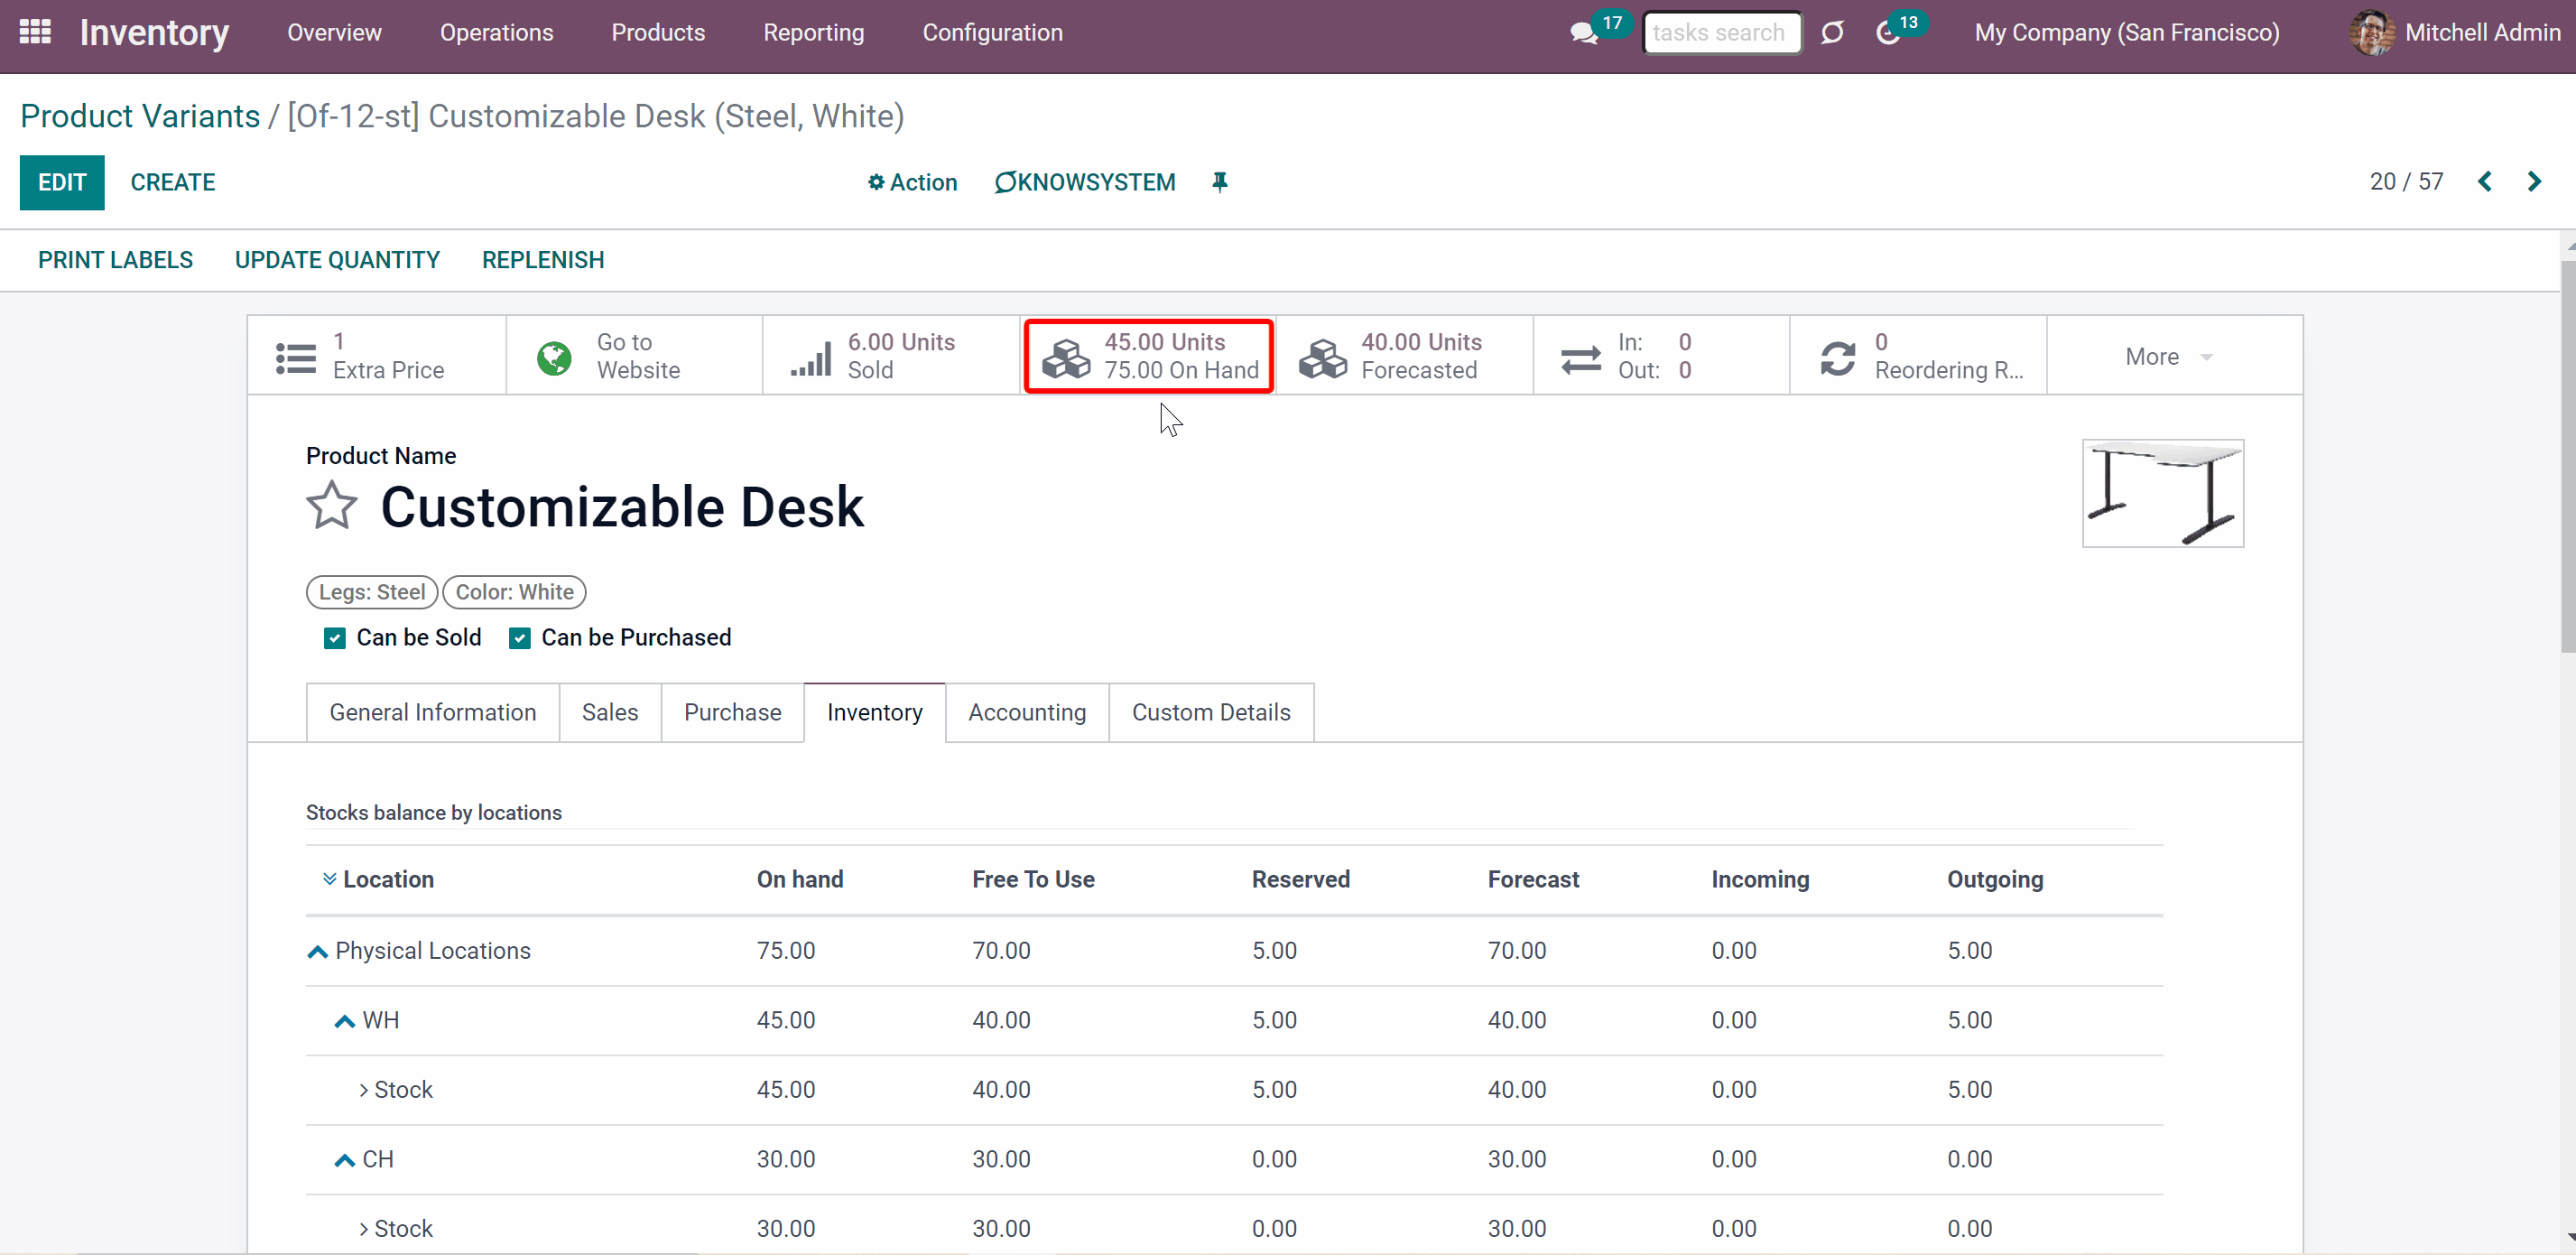
Task: Click the tasks search input field
Action: point(1722,33)
